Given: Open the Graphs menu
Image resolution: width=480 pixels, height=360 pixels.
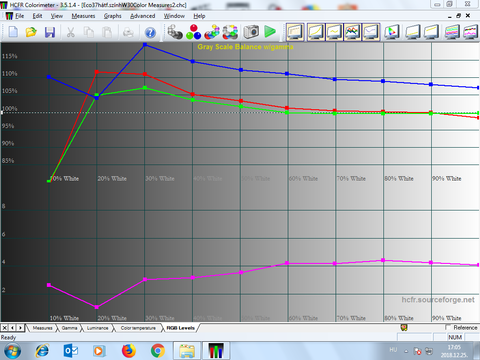Looking at the screenshot, I should [112, 16].
